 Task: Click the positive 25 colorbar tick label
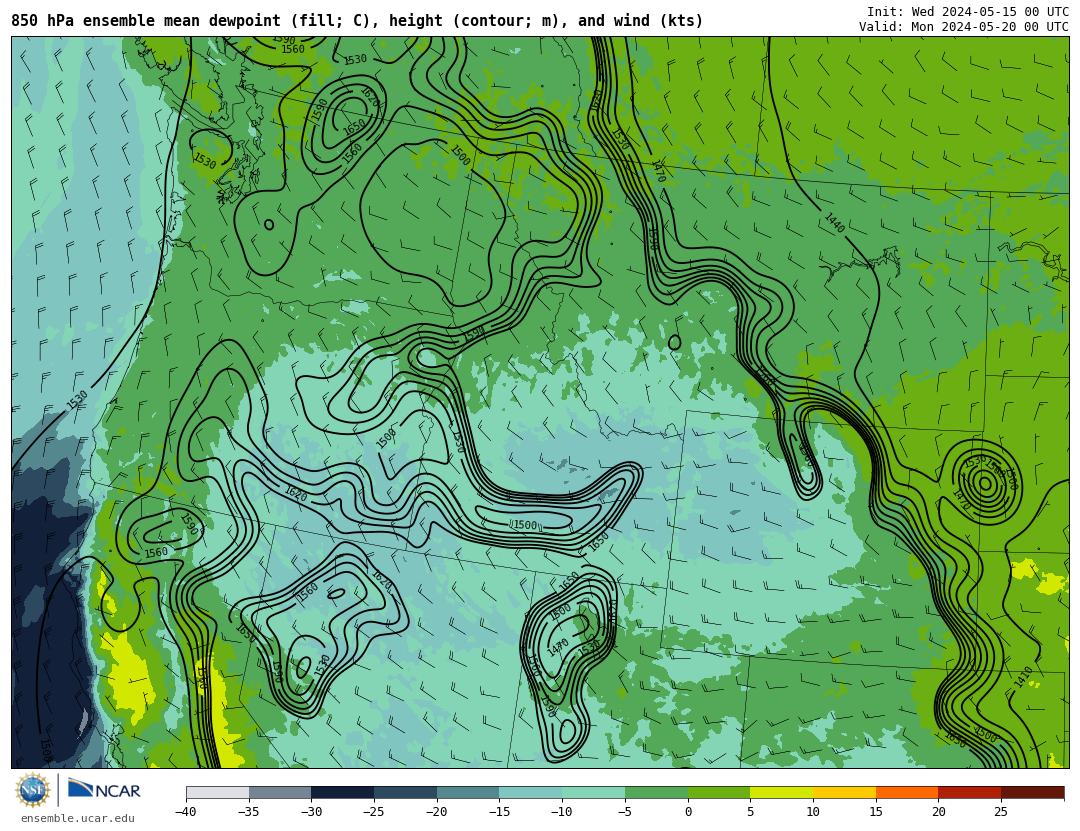point(1001,812)
